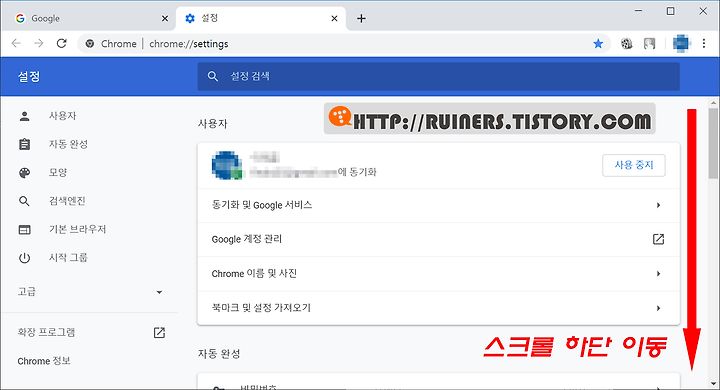Select 기본 브라우저 in the sidebar
Image resolution: width=720 pixels, height=390 pixels.
coord(78,229)
